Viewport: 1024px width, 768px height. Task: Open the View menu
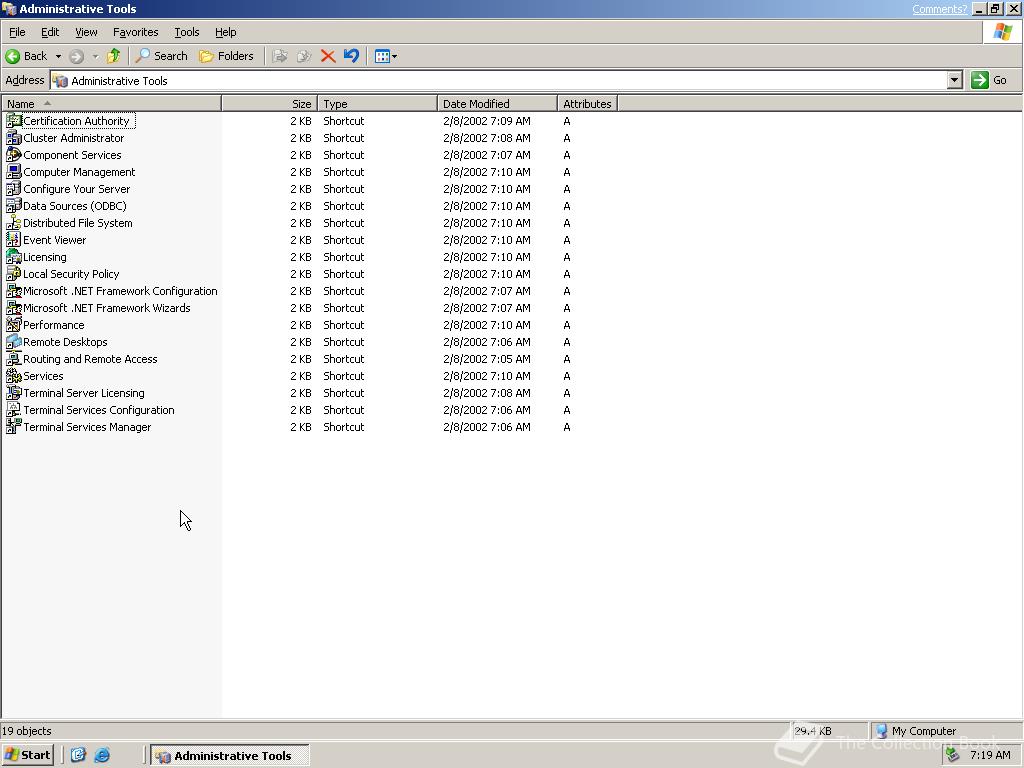point(86,32)
